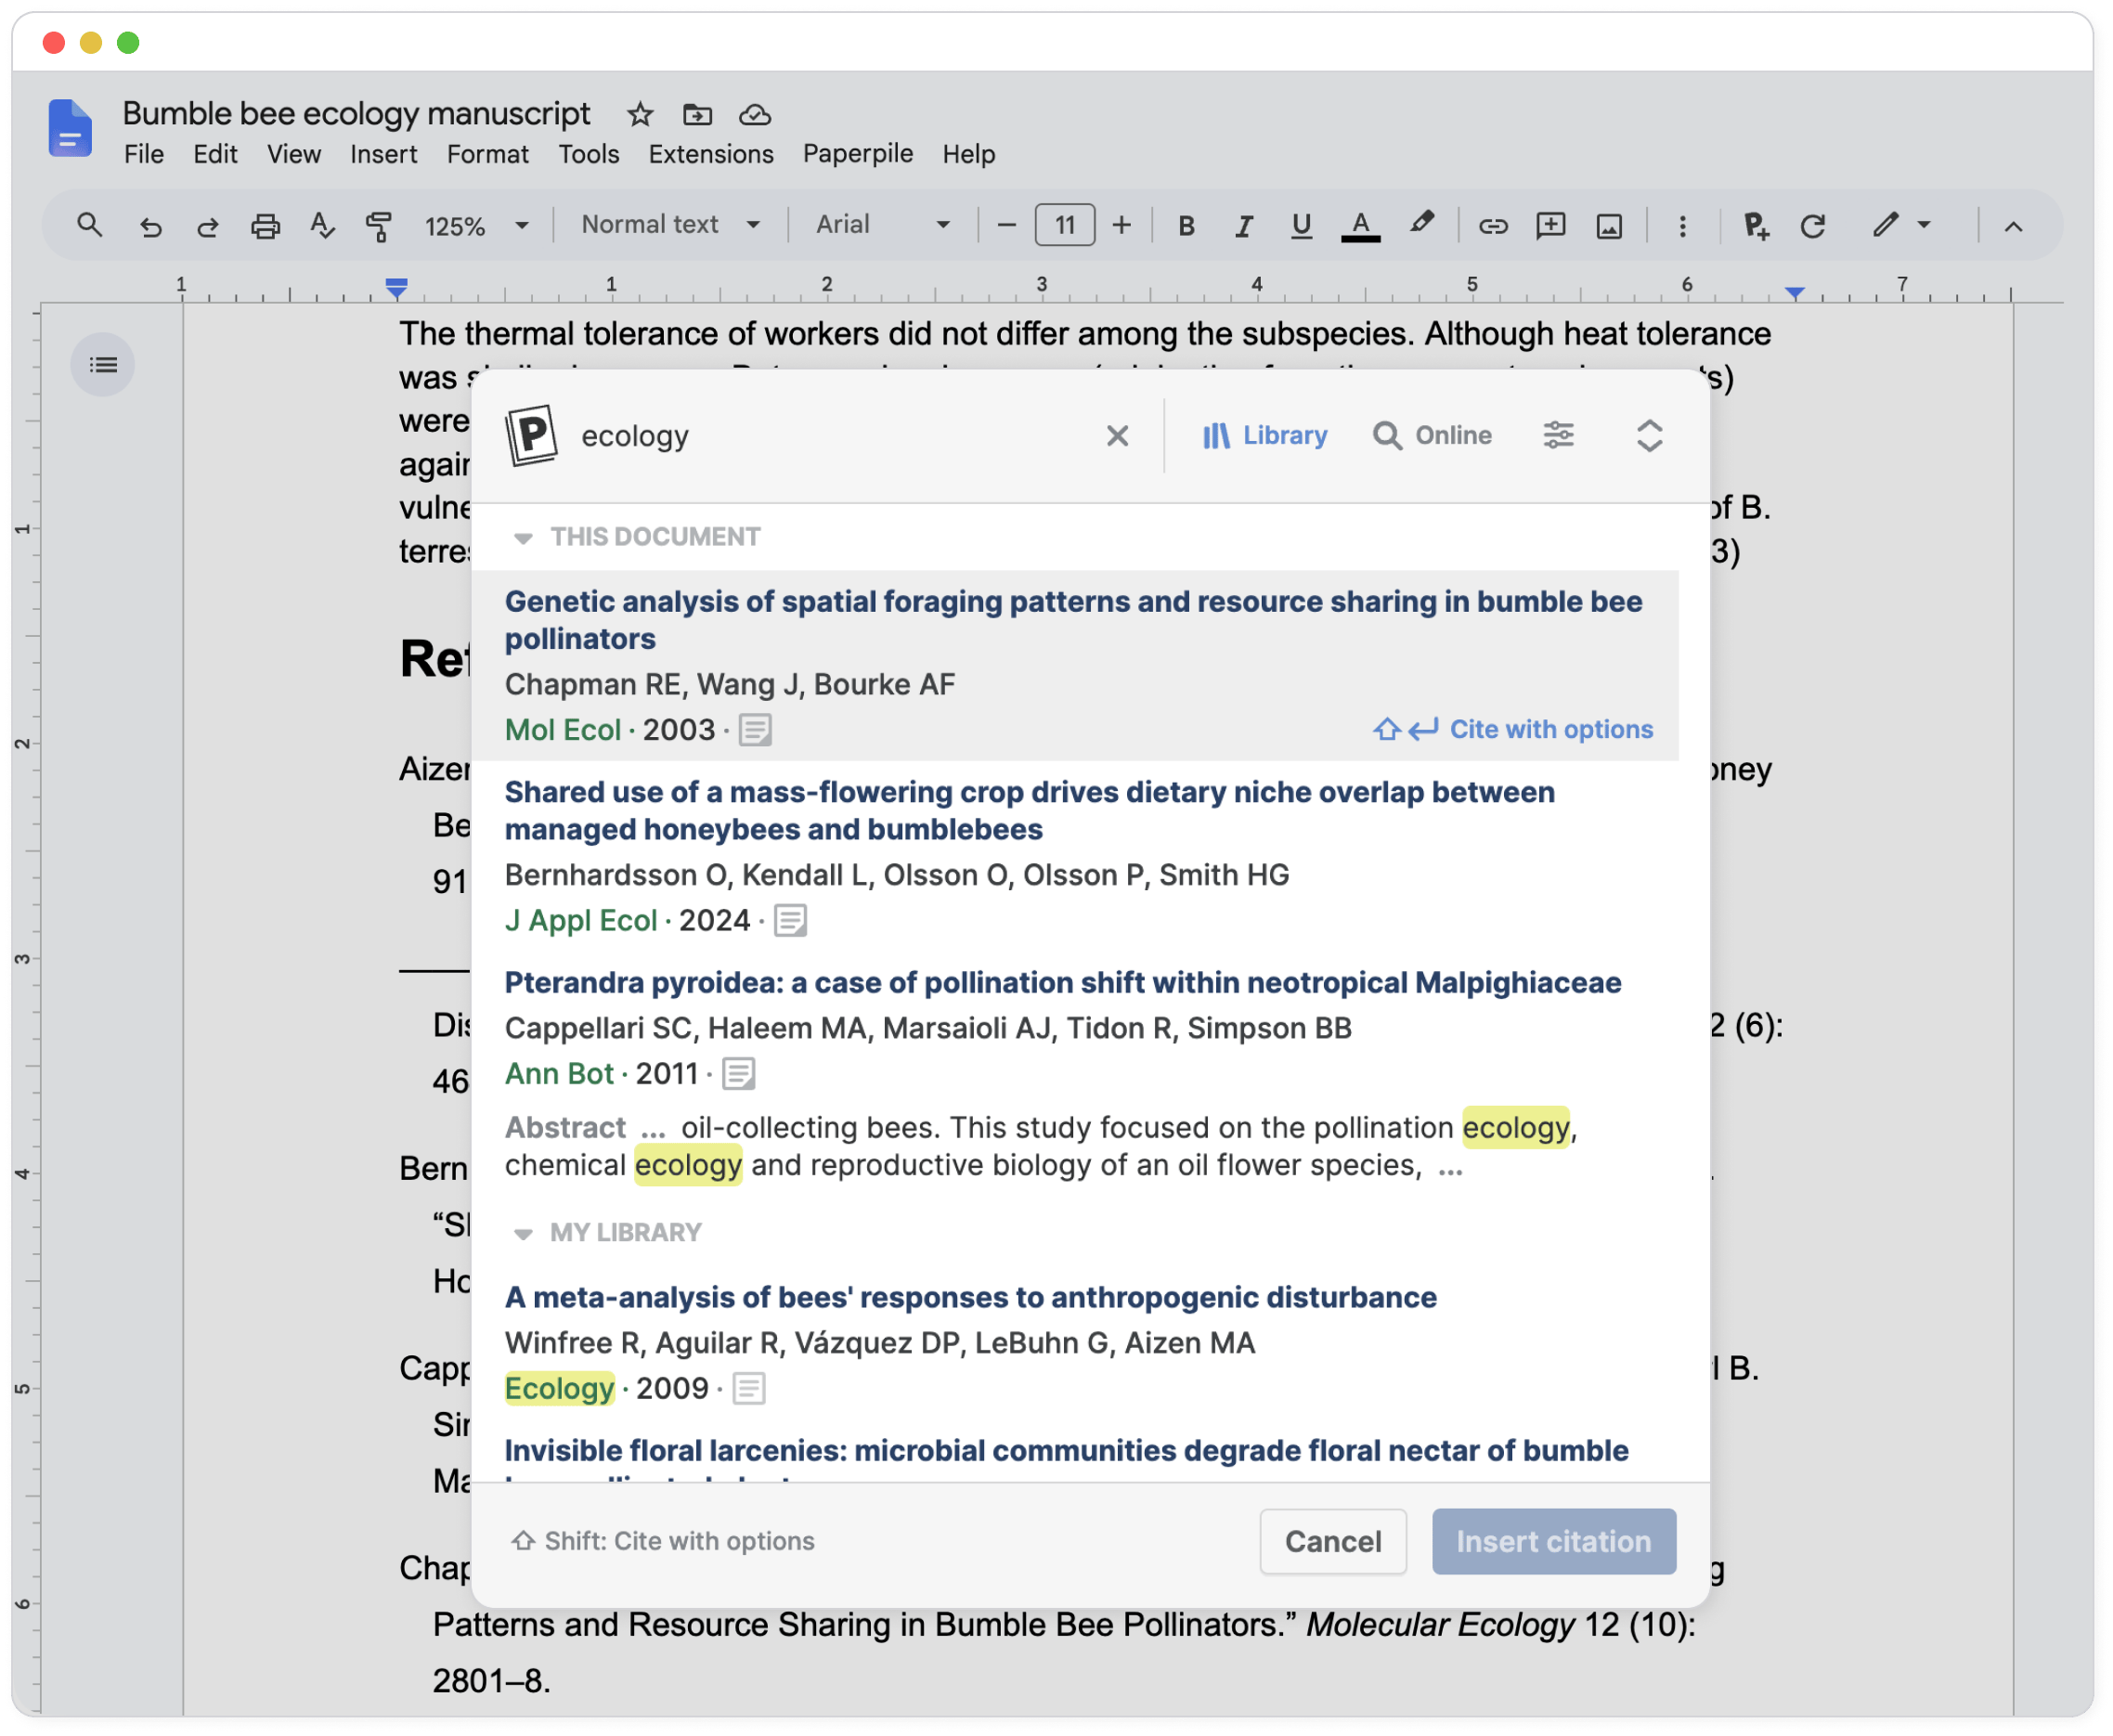
Task: Open the Extensions menu
Action: (711, 154)
